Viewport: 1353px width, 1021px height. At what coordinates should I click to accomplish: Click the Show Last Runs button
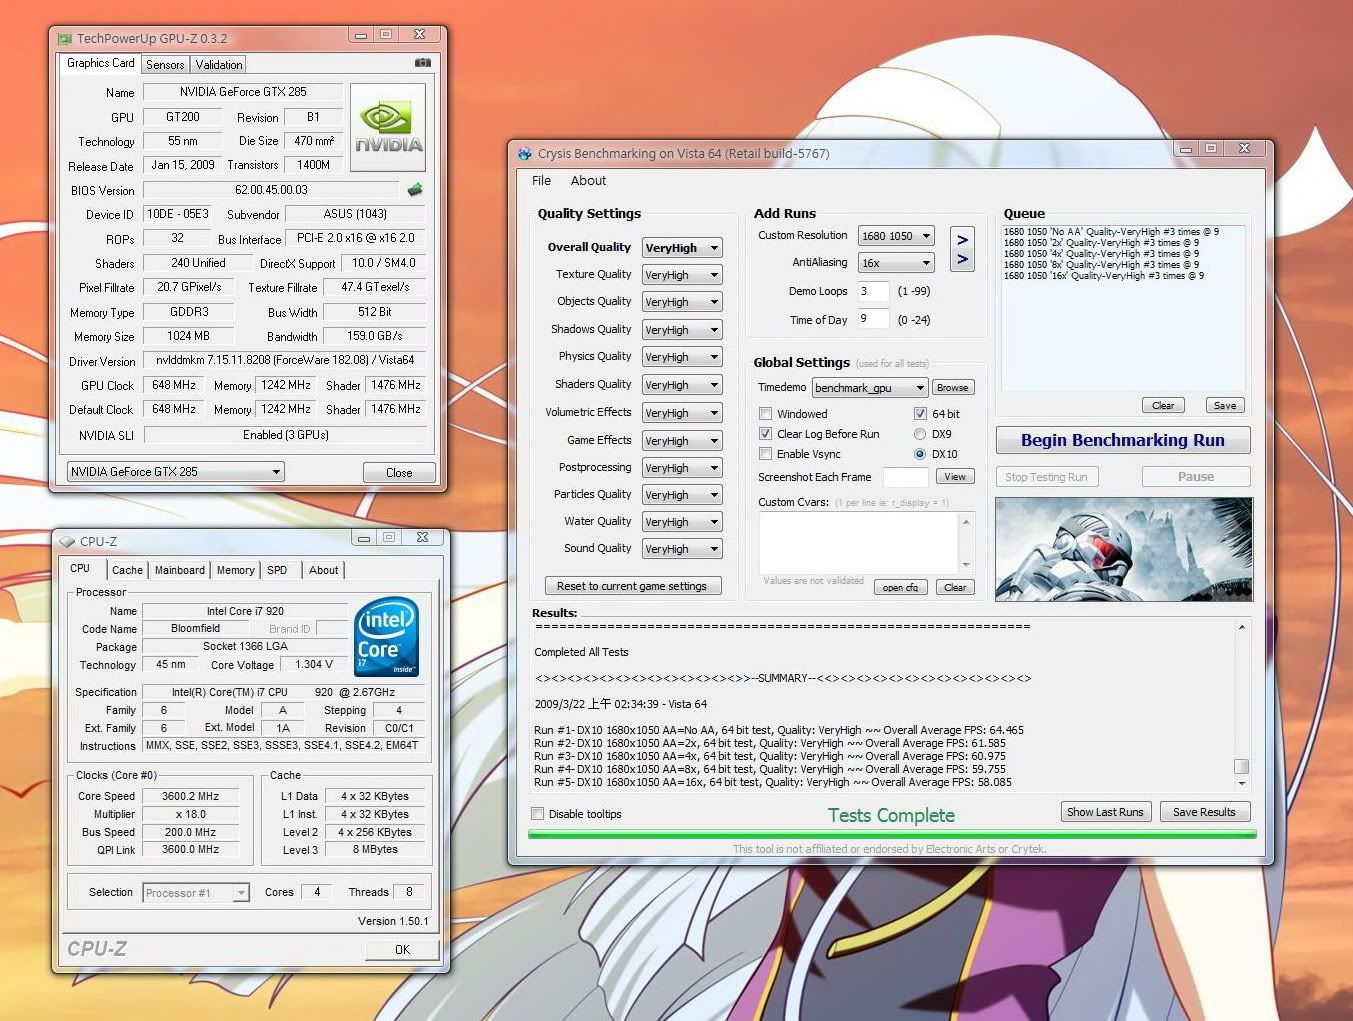pyautogui.click(x=1105, y=812)
